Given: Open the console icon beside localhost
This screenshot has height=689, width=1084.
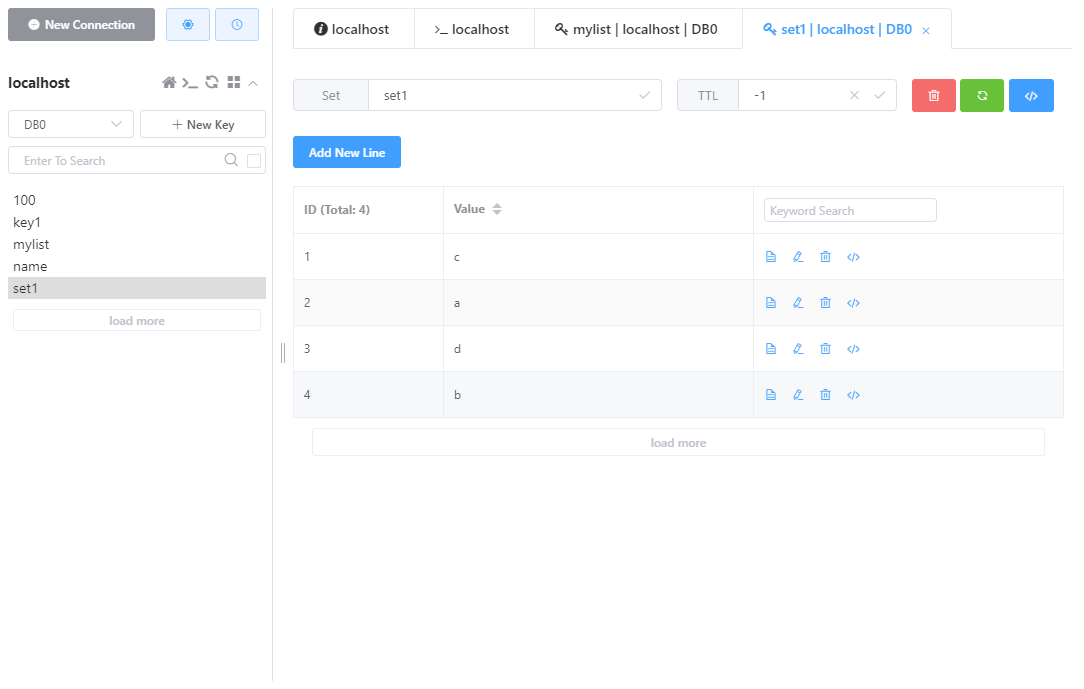Looking at the screenshot, I should click(x=190, y=83).
